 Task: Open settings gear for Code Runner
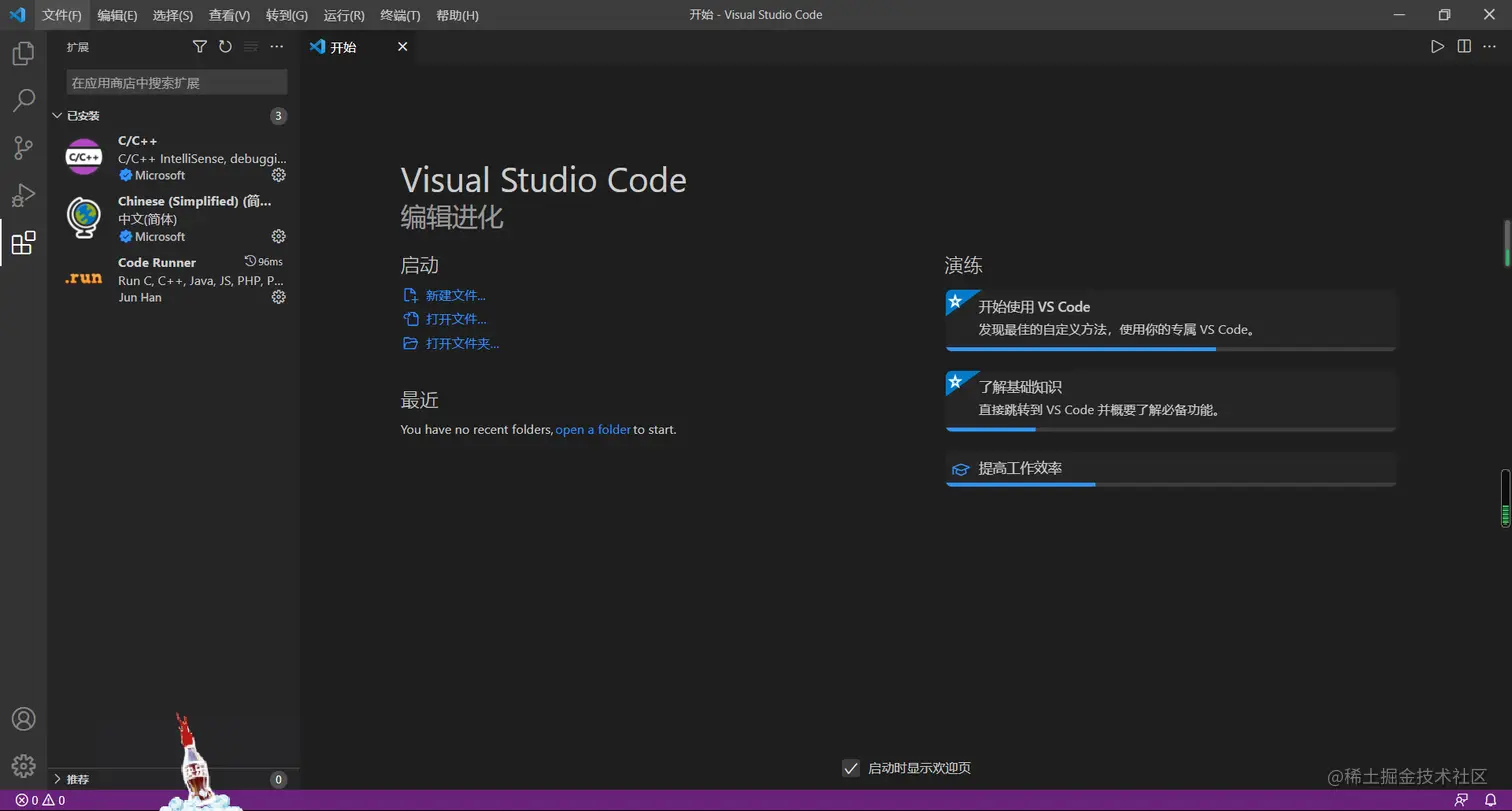[279, 297]
